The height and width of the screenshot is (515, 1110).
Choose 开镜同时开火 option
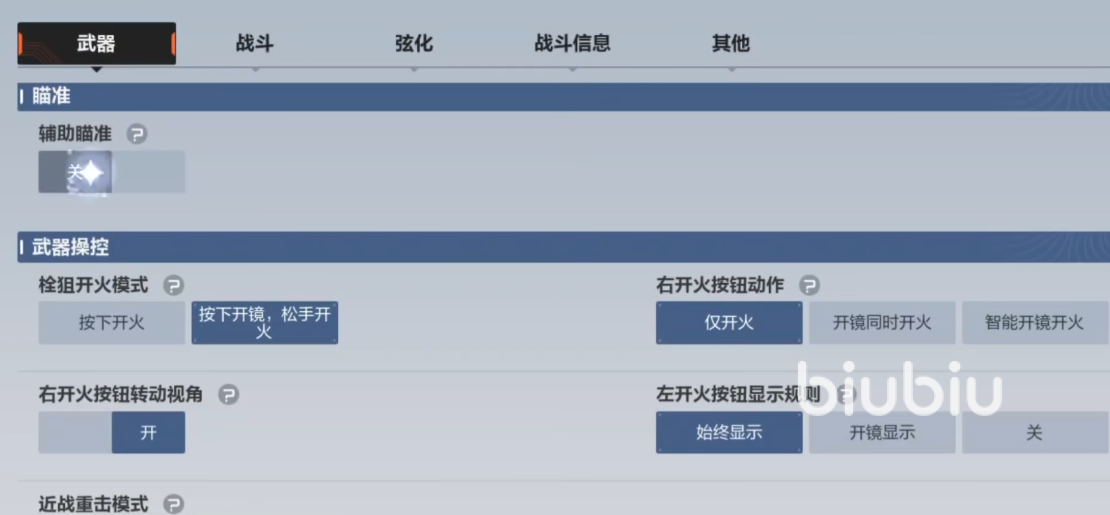click(882, 323)
